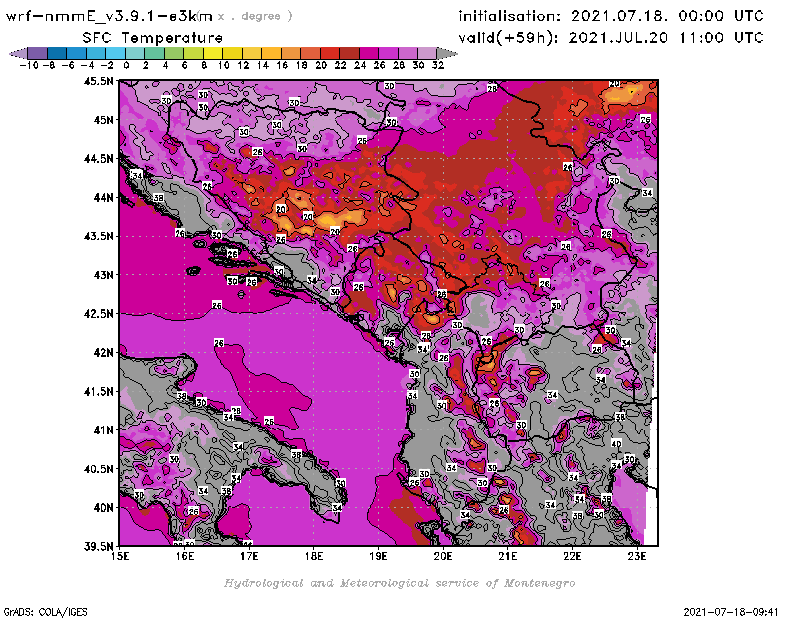Click the 2021-07-18-09:41 timestamp
The image size is (800, 618).
point(731,612)
